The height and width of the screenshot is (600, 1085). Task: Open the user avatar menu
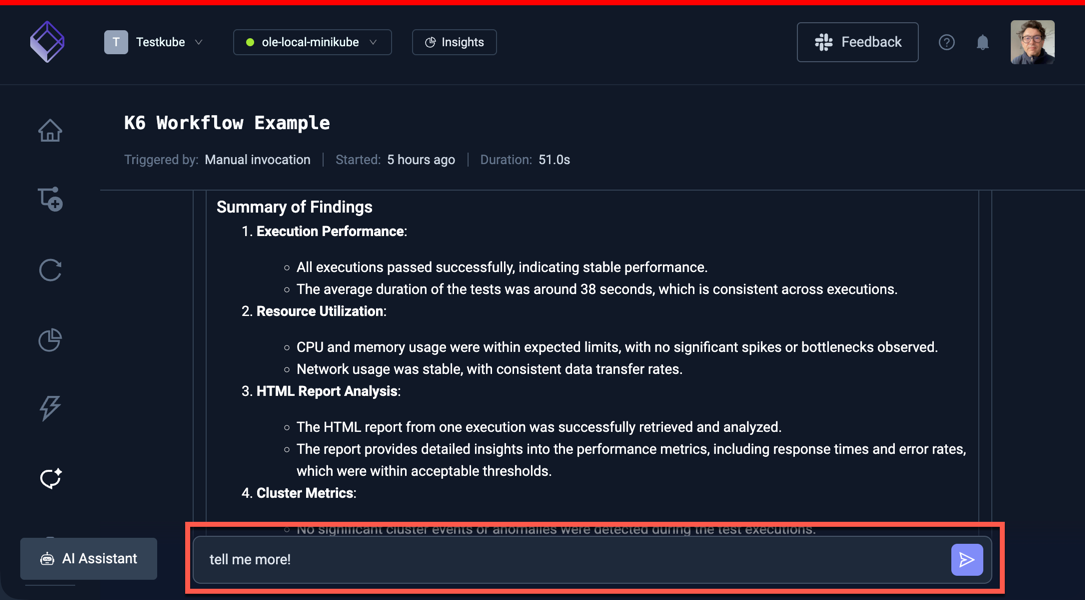pos(1032,42)
